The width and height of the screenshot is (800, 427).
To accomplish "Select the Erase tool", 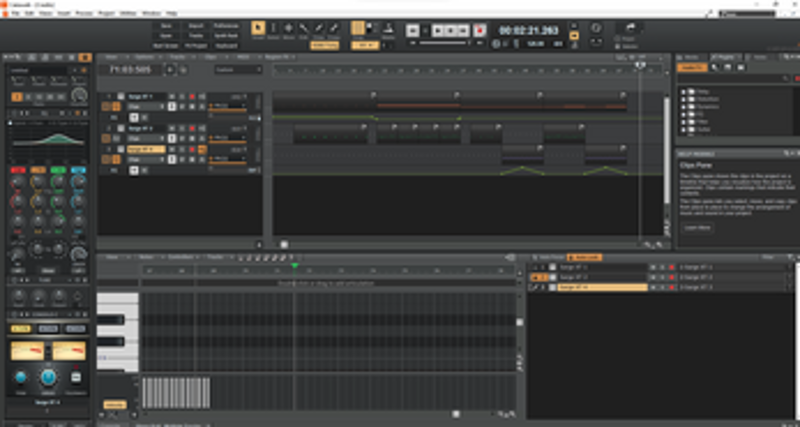I will (334, 28).
